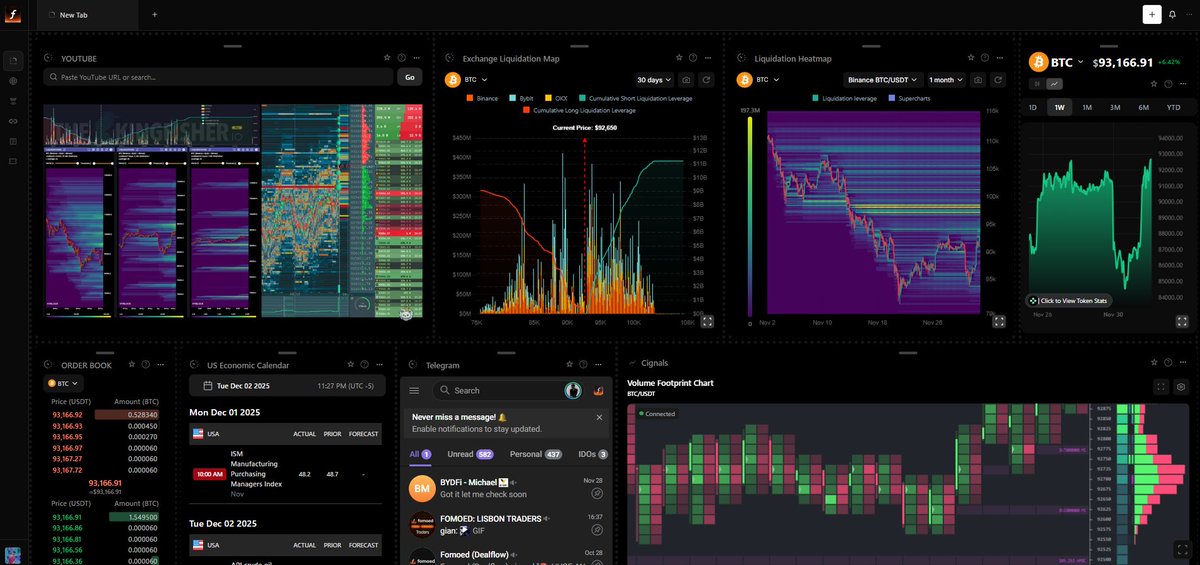Dismiss the Never miss a message banner
The image size is (1200, 565).
tap(599, 417)
